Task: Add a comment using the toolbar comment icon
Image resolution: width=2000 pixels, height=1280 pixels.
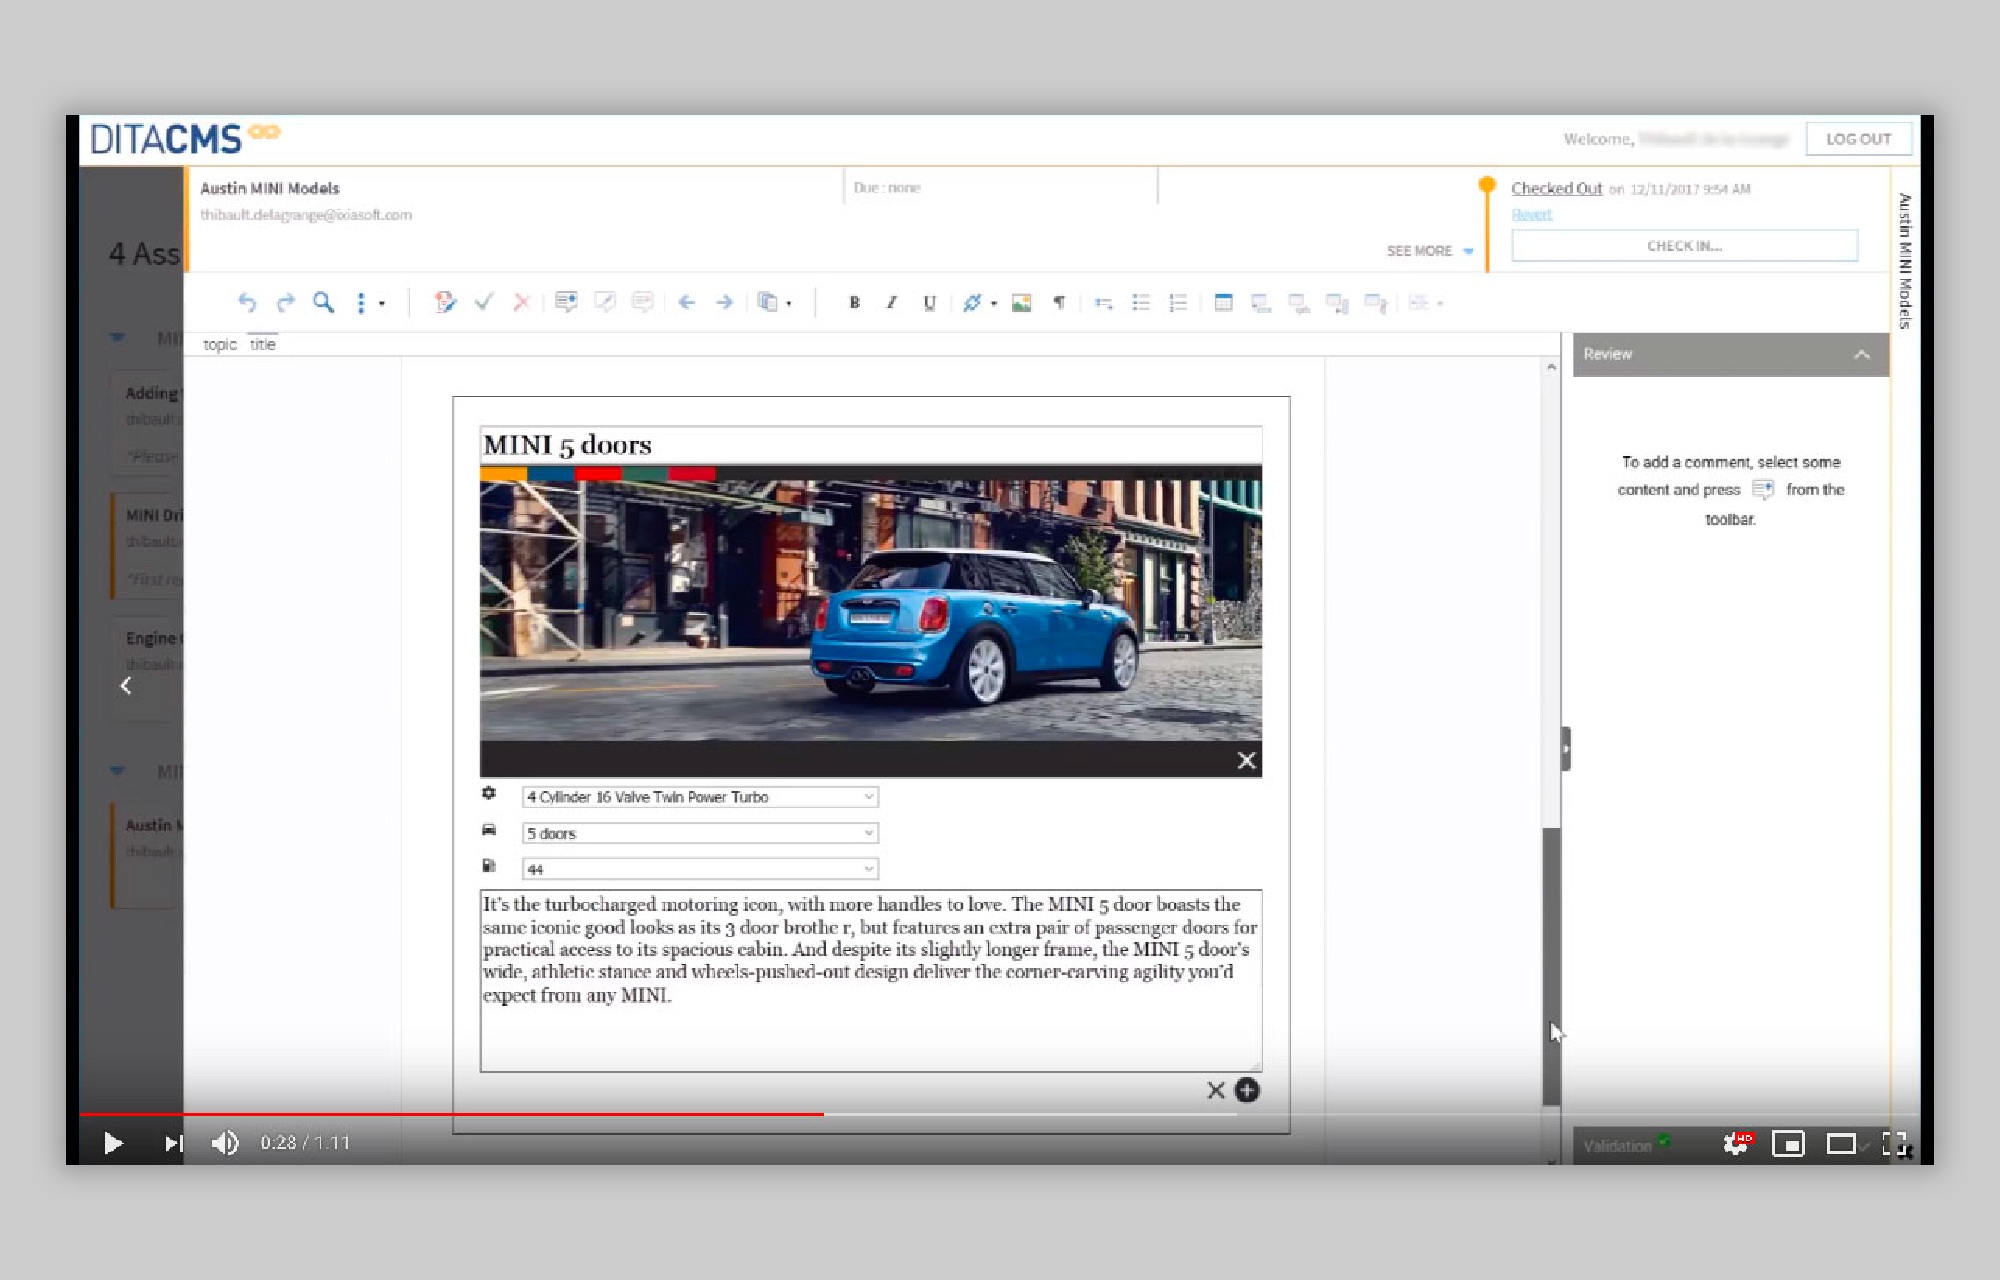Action: pyautogui.click(x=566, y=302)
